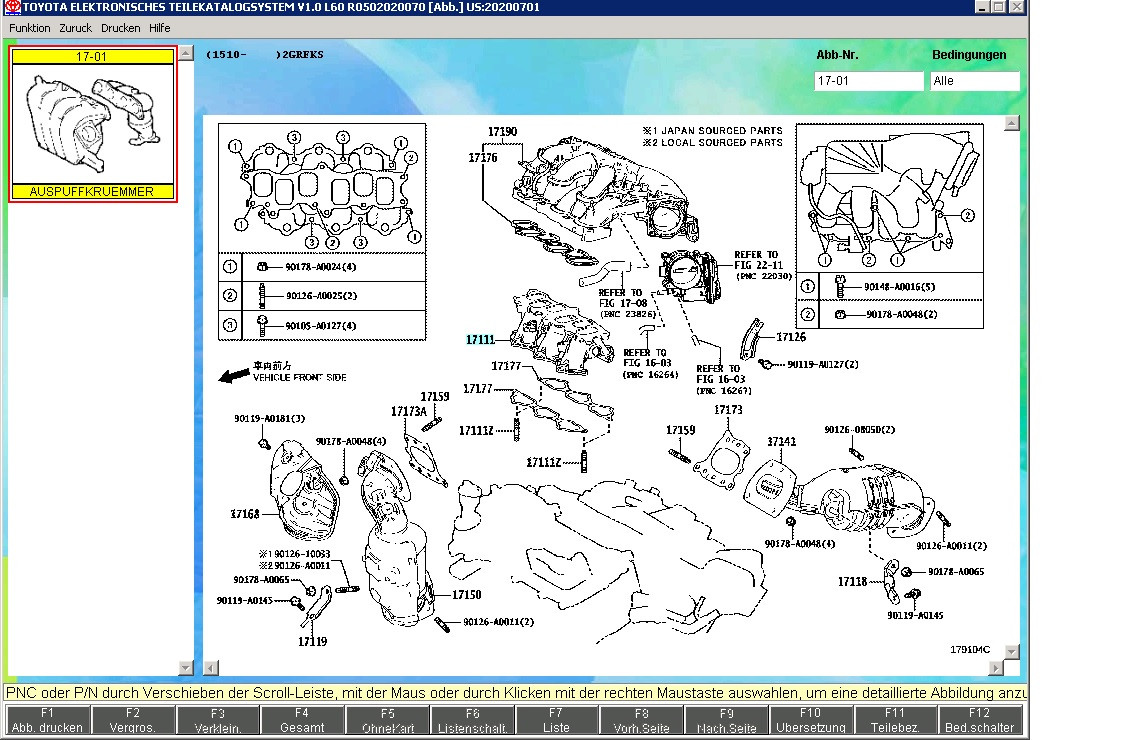
Task: Open the Hilfe menu
Action: coord(160,28)
